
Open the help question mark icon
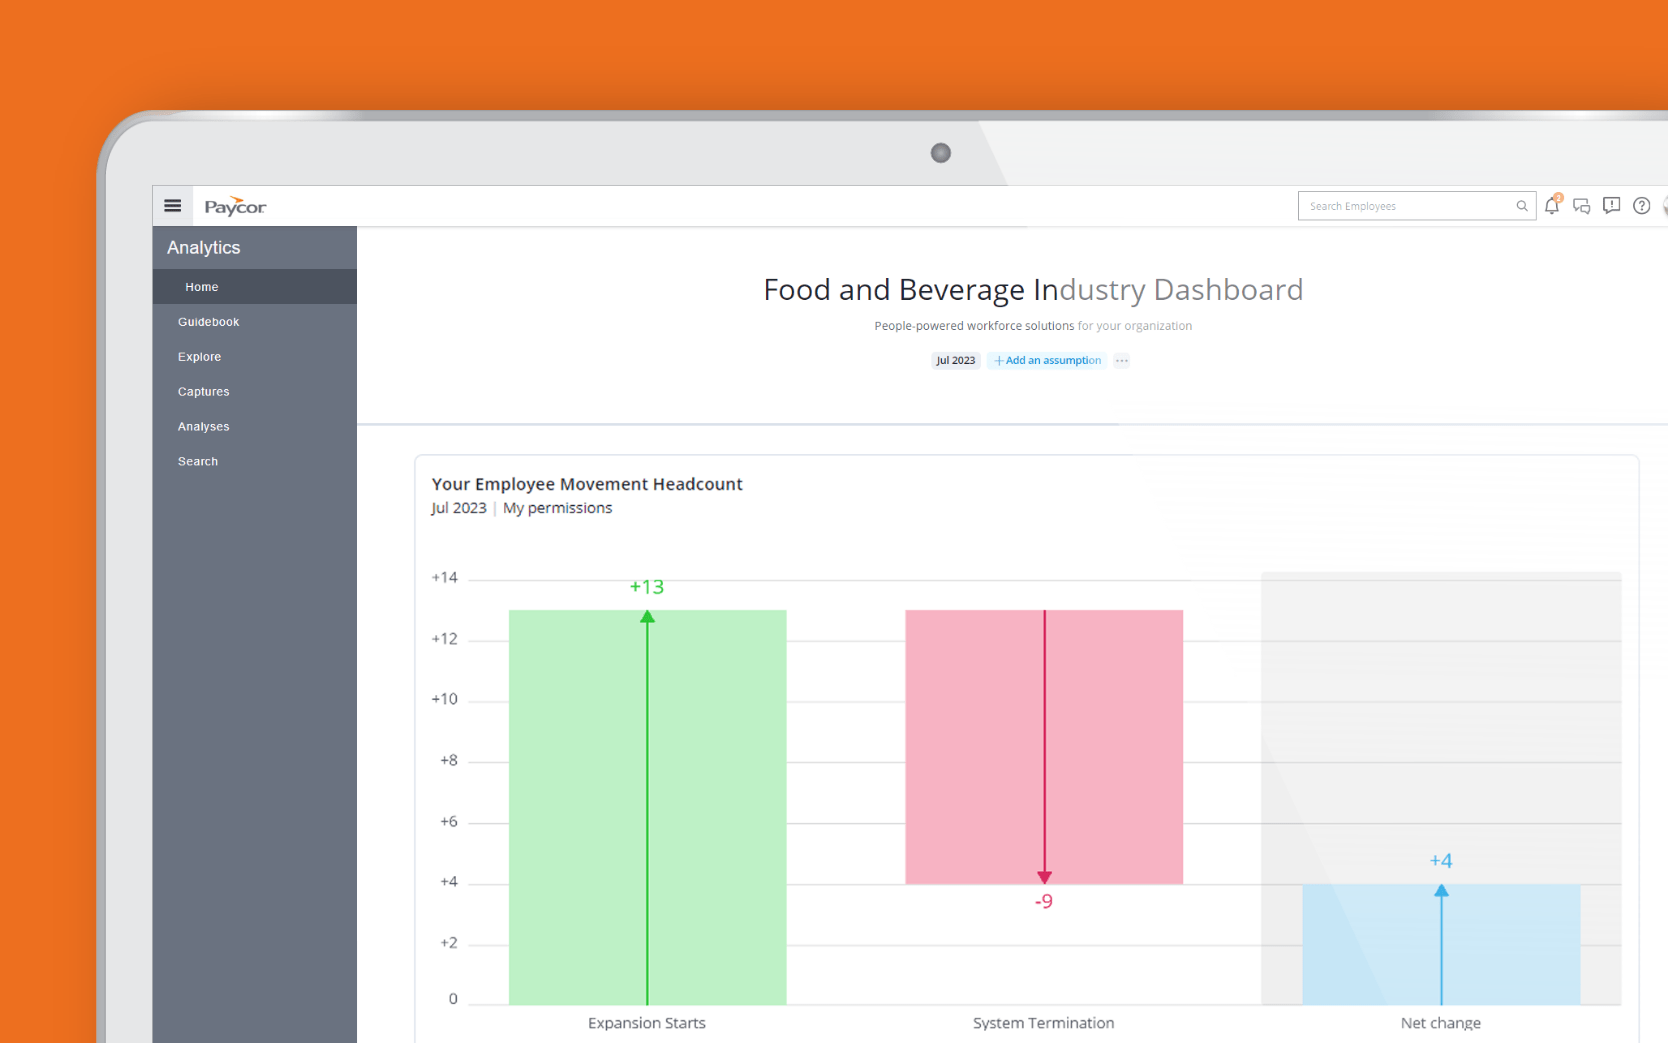(1642, 206)
